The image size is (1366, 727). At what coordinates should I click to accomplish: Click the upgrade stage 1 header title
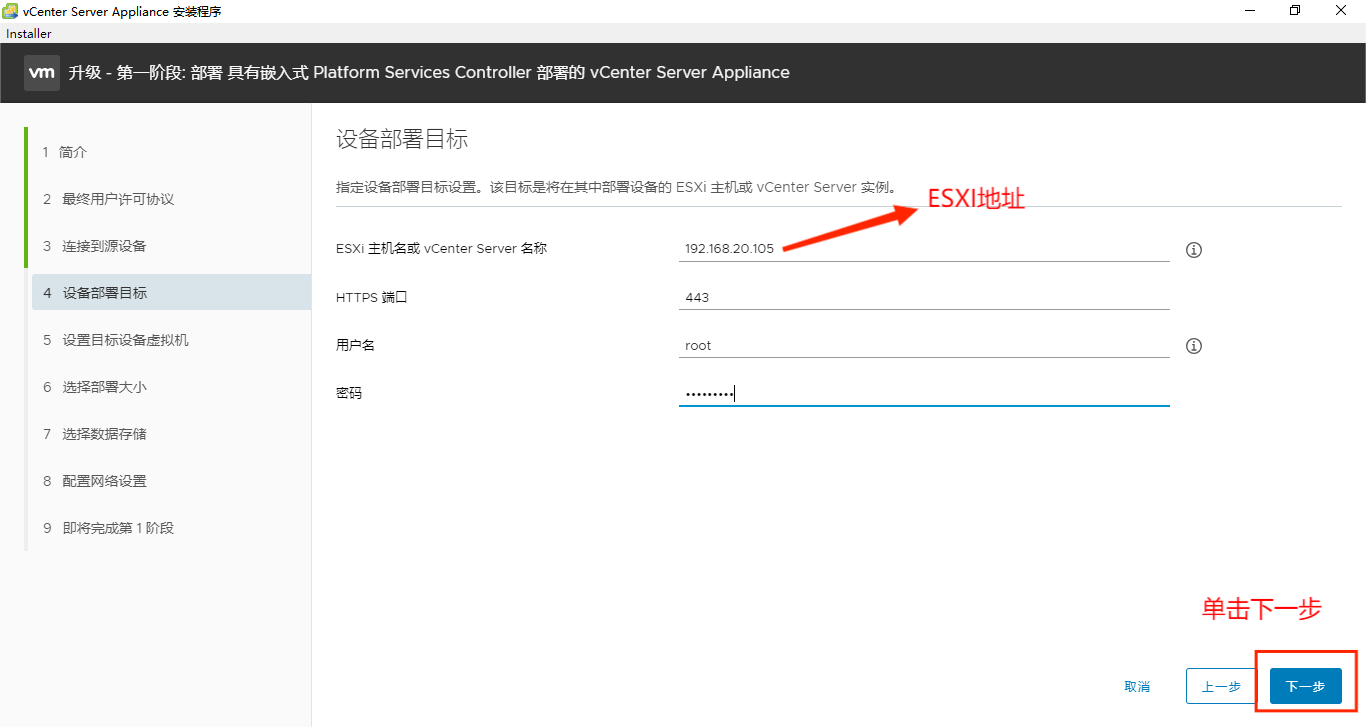(429, 73)
